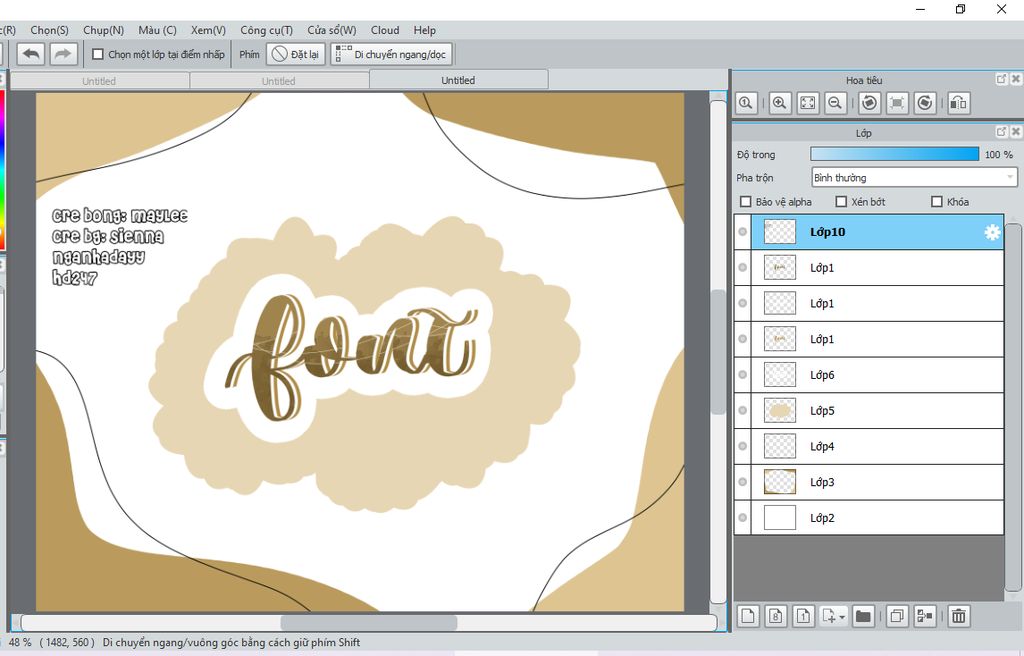This screenshot has height=656, width=1024.
Task: Open the Chụp(N) menu
Action: [x=103, y=30]
